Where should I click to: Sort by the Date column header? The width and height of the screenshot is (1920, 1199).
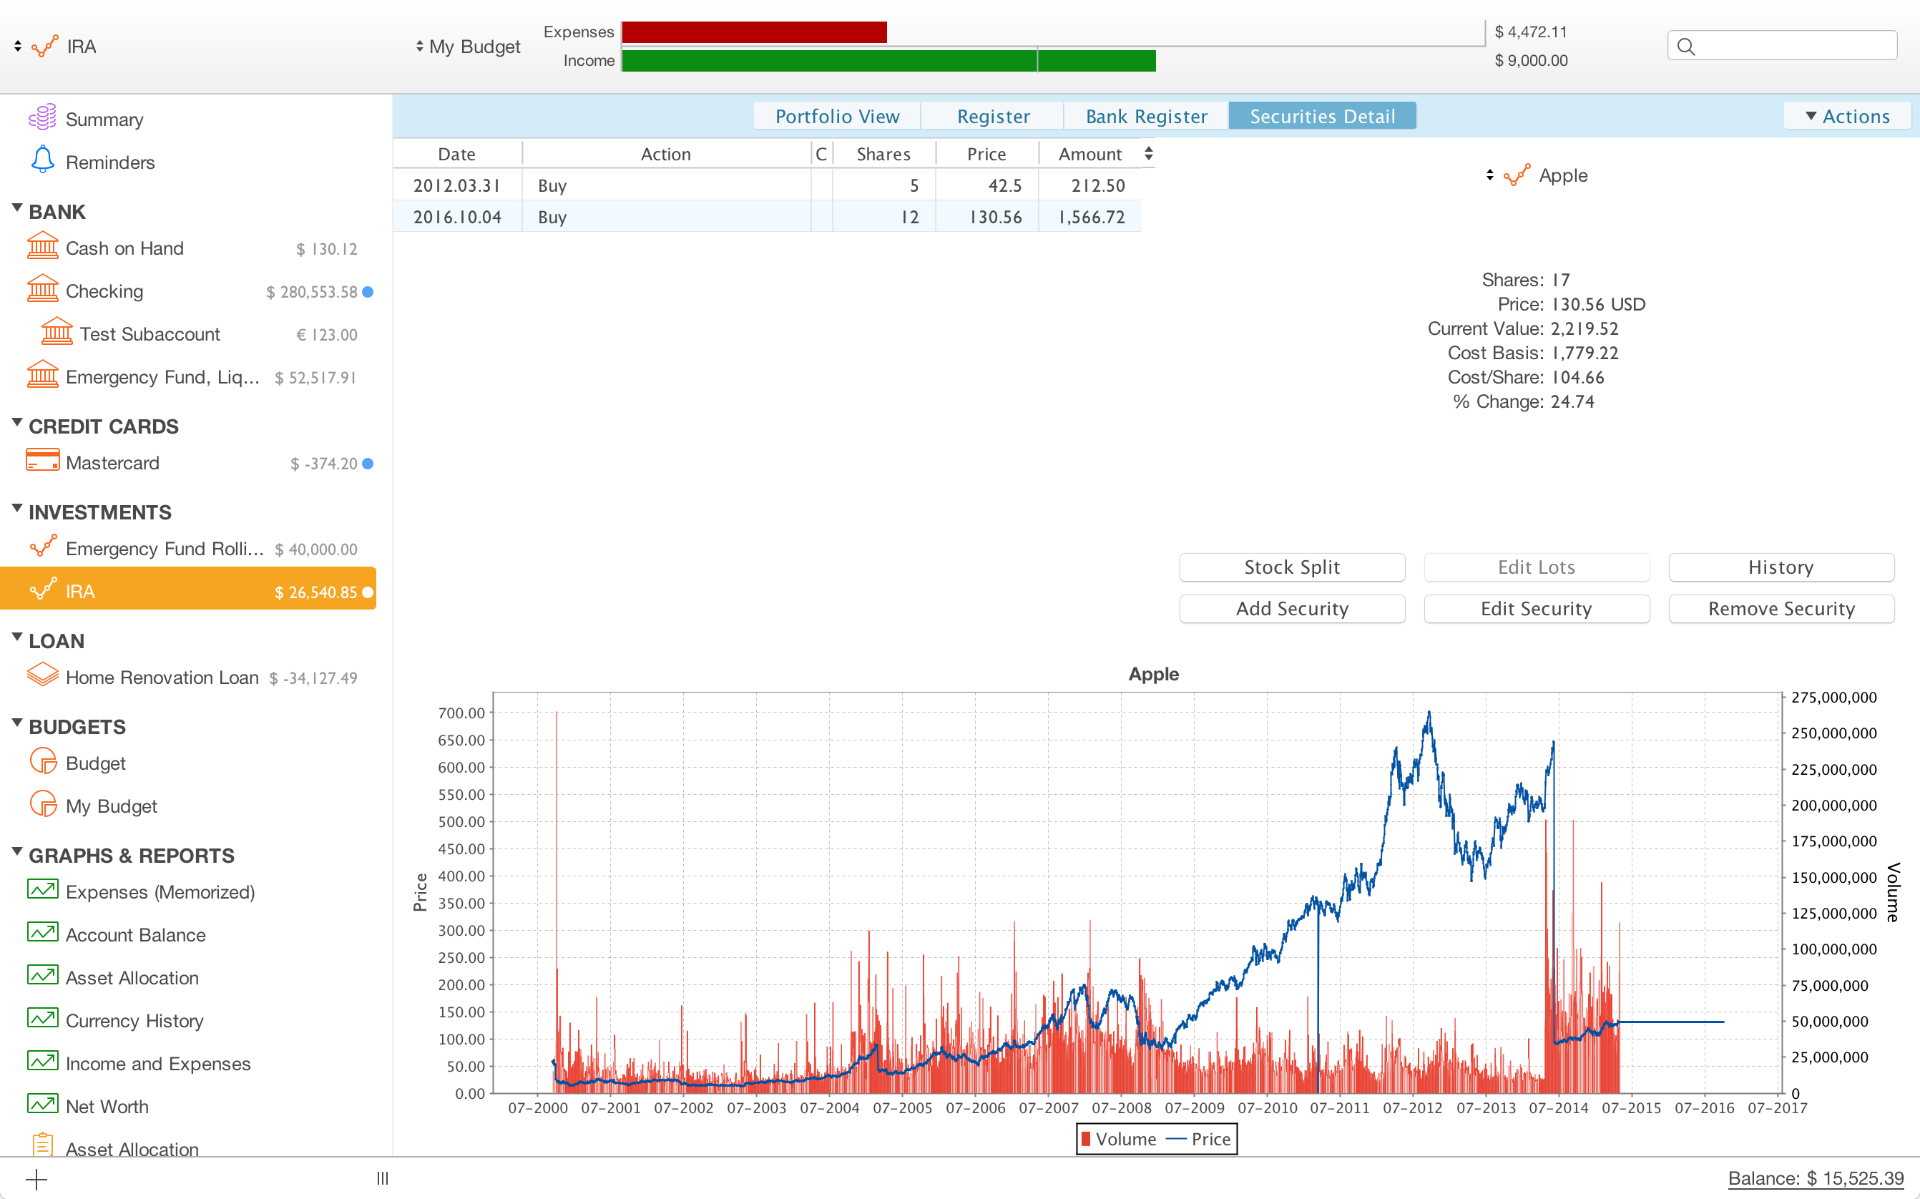(x=457, y=154)
